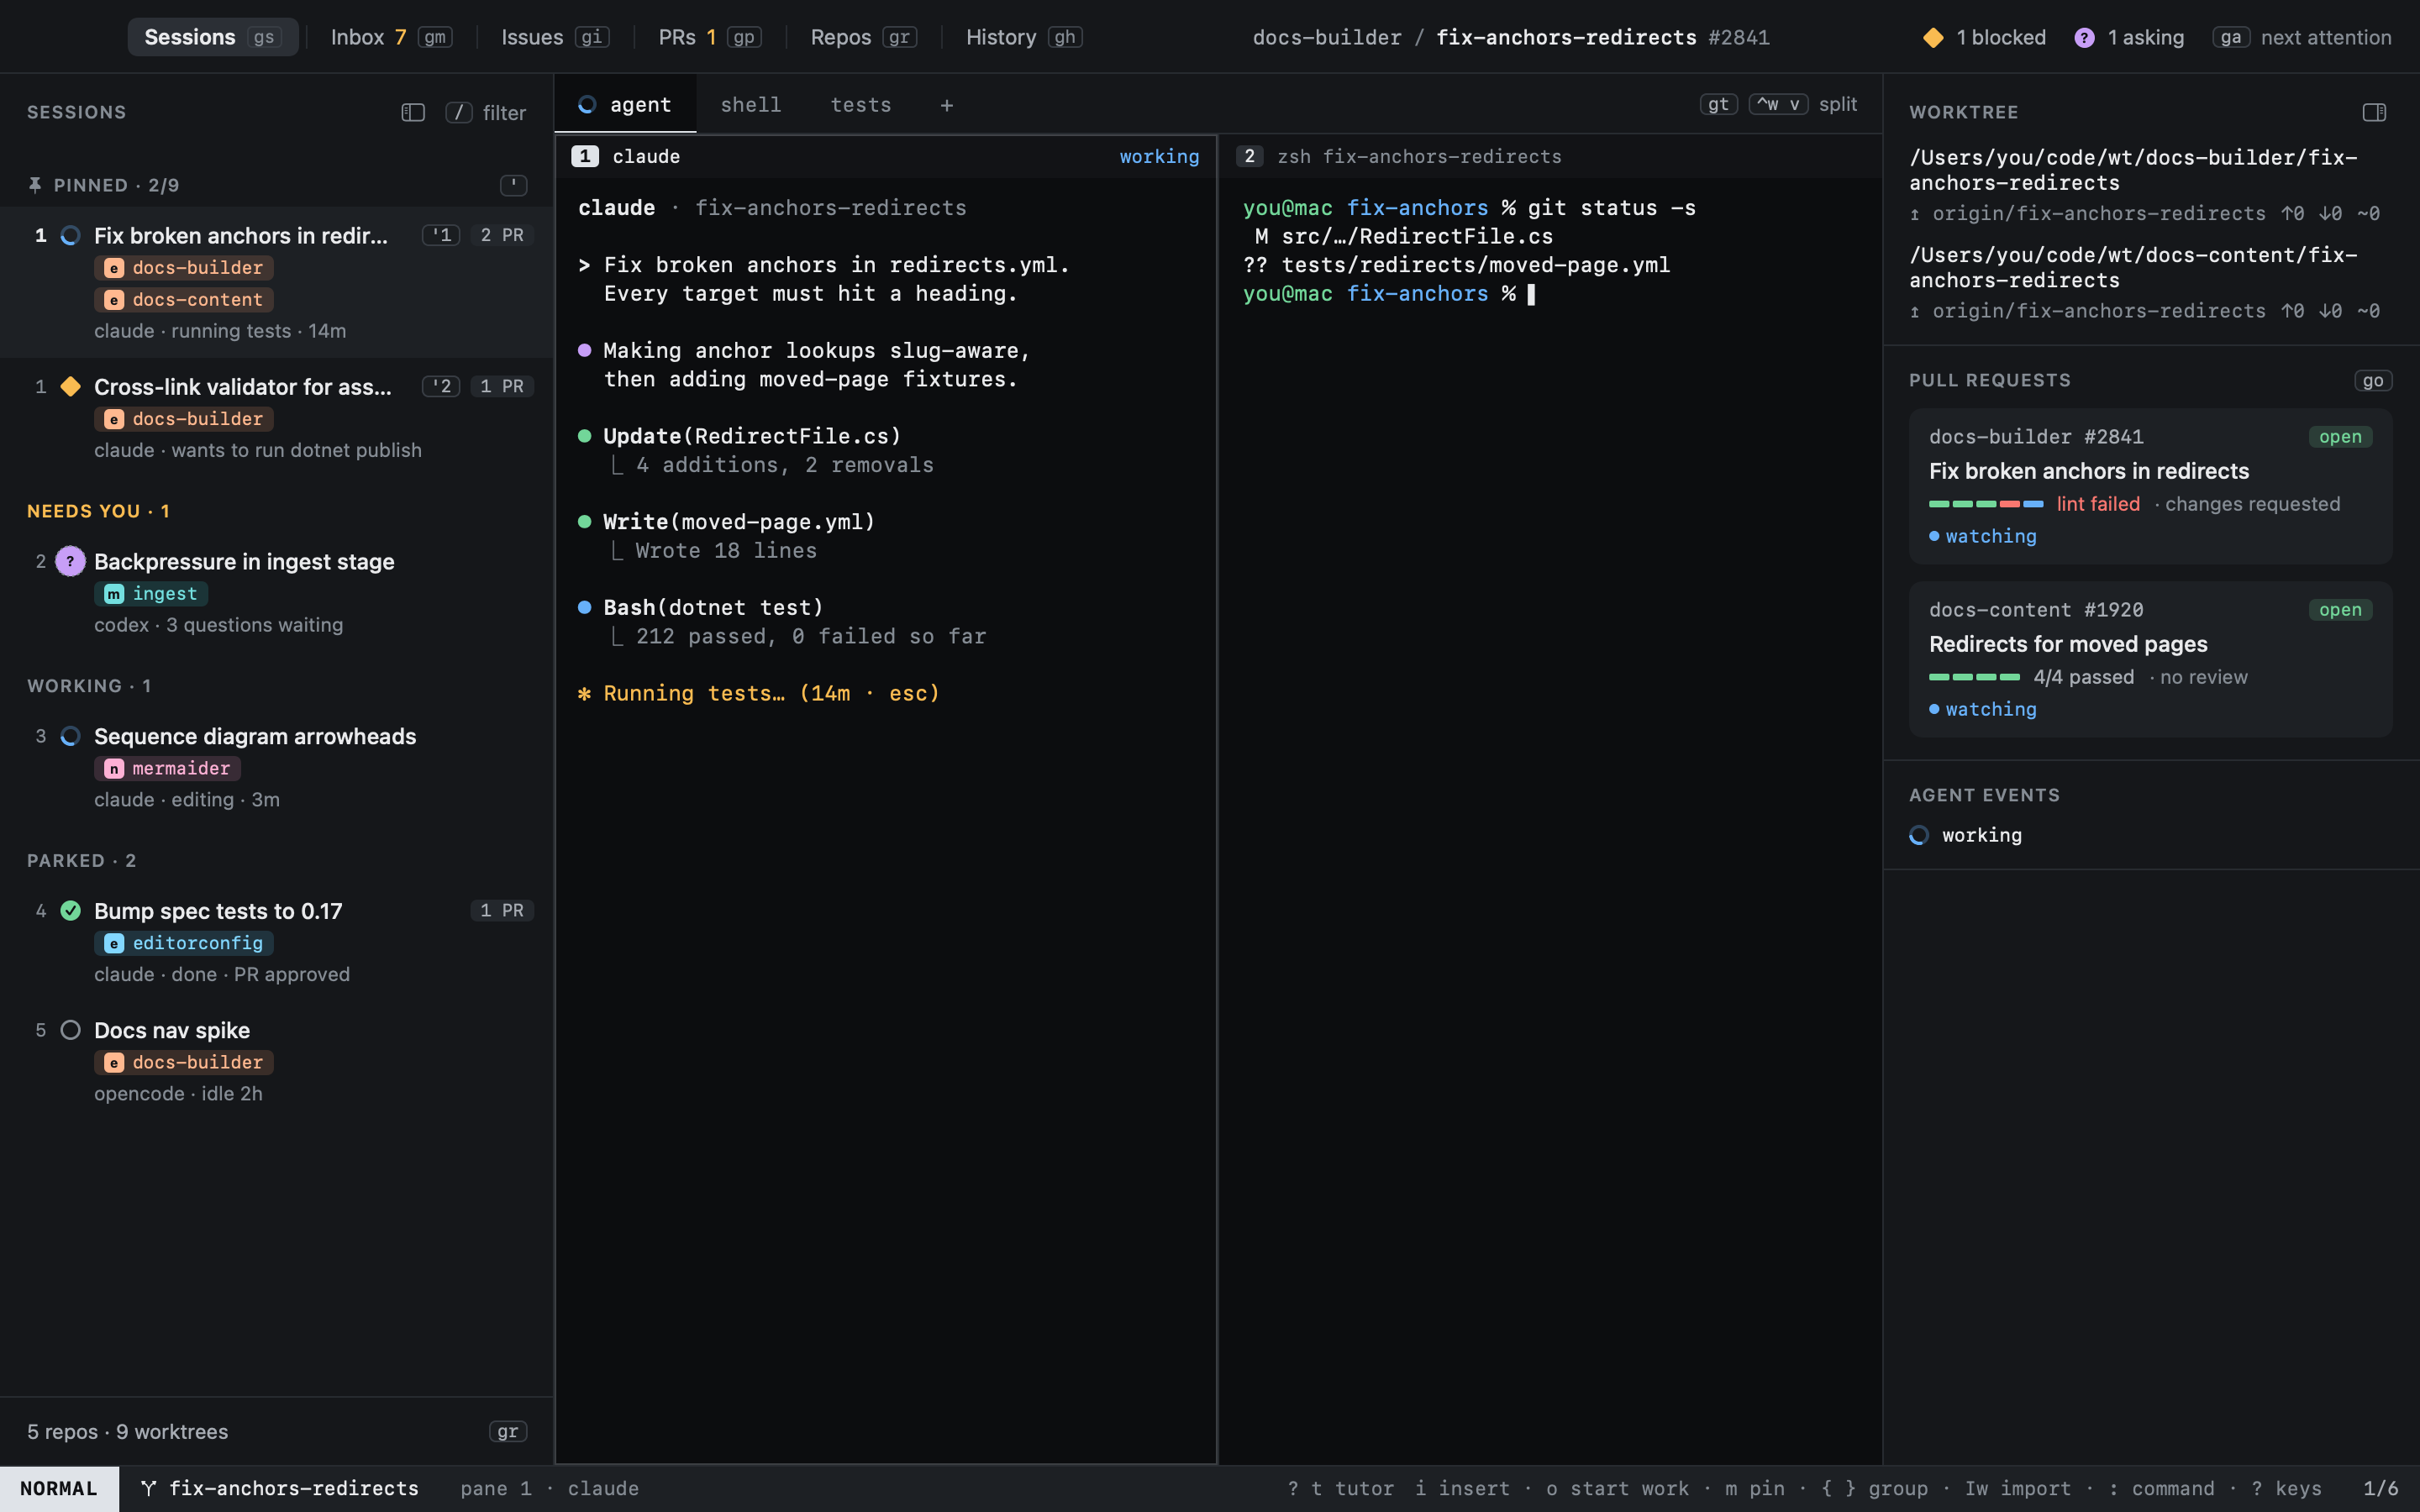Click the CI status bars on PR #1920

coord(1974,677)
